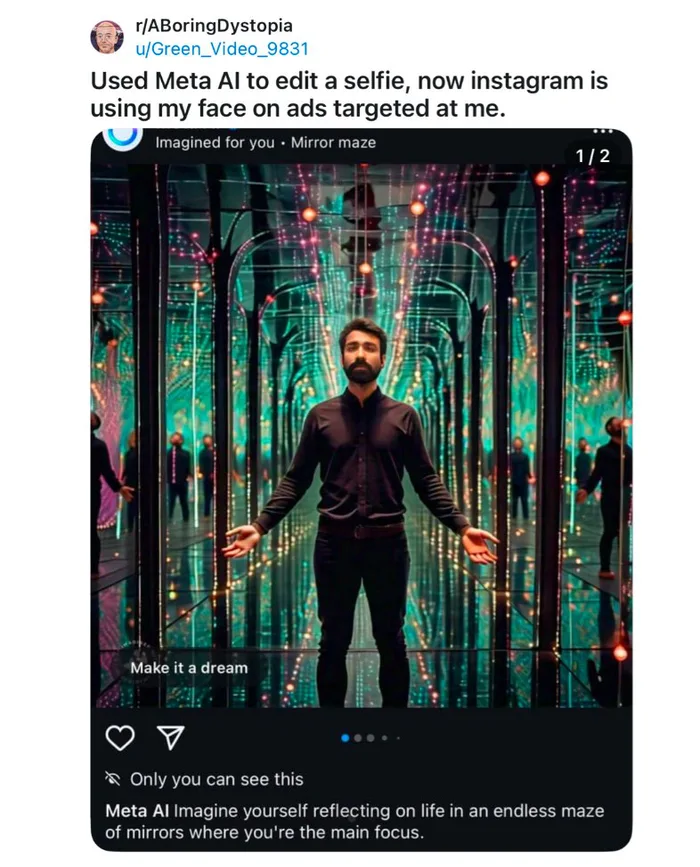700x867 pixels.
Task: Select the active blue carousel dot
Action: coord(346,738)
